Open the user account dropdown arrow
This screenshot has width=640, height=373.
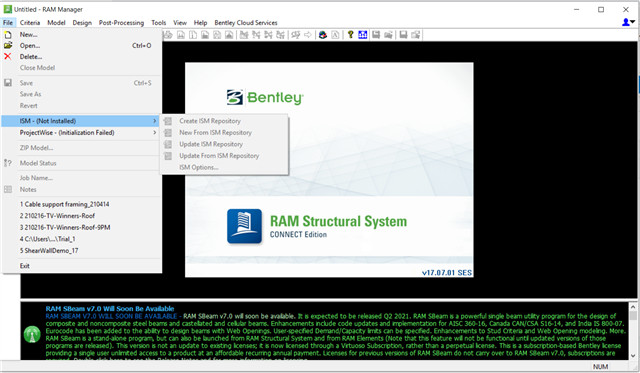click(x=633, y=22)
